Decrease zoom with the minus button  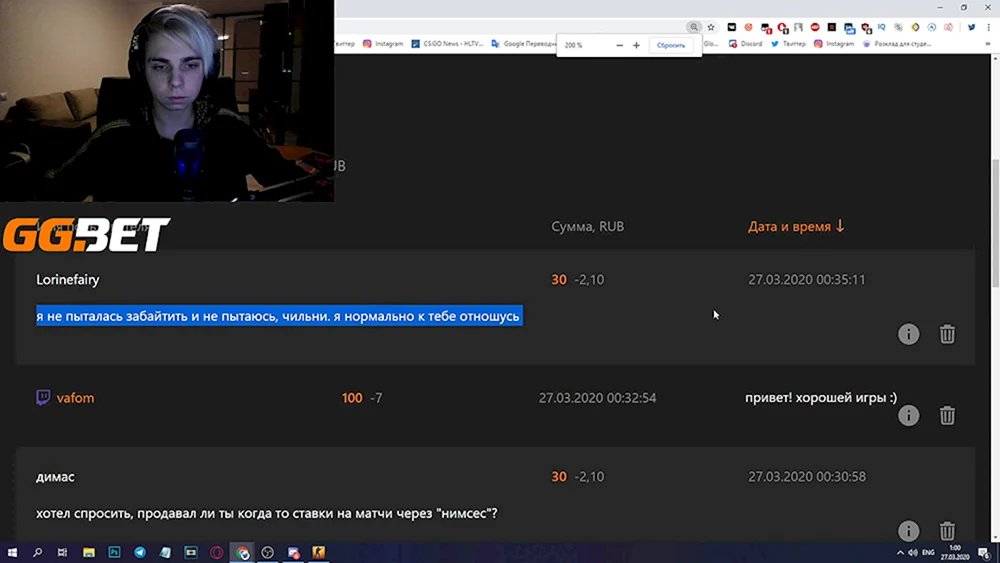619,45
